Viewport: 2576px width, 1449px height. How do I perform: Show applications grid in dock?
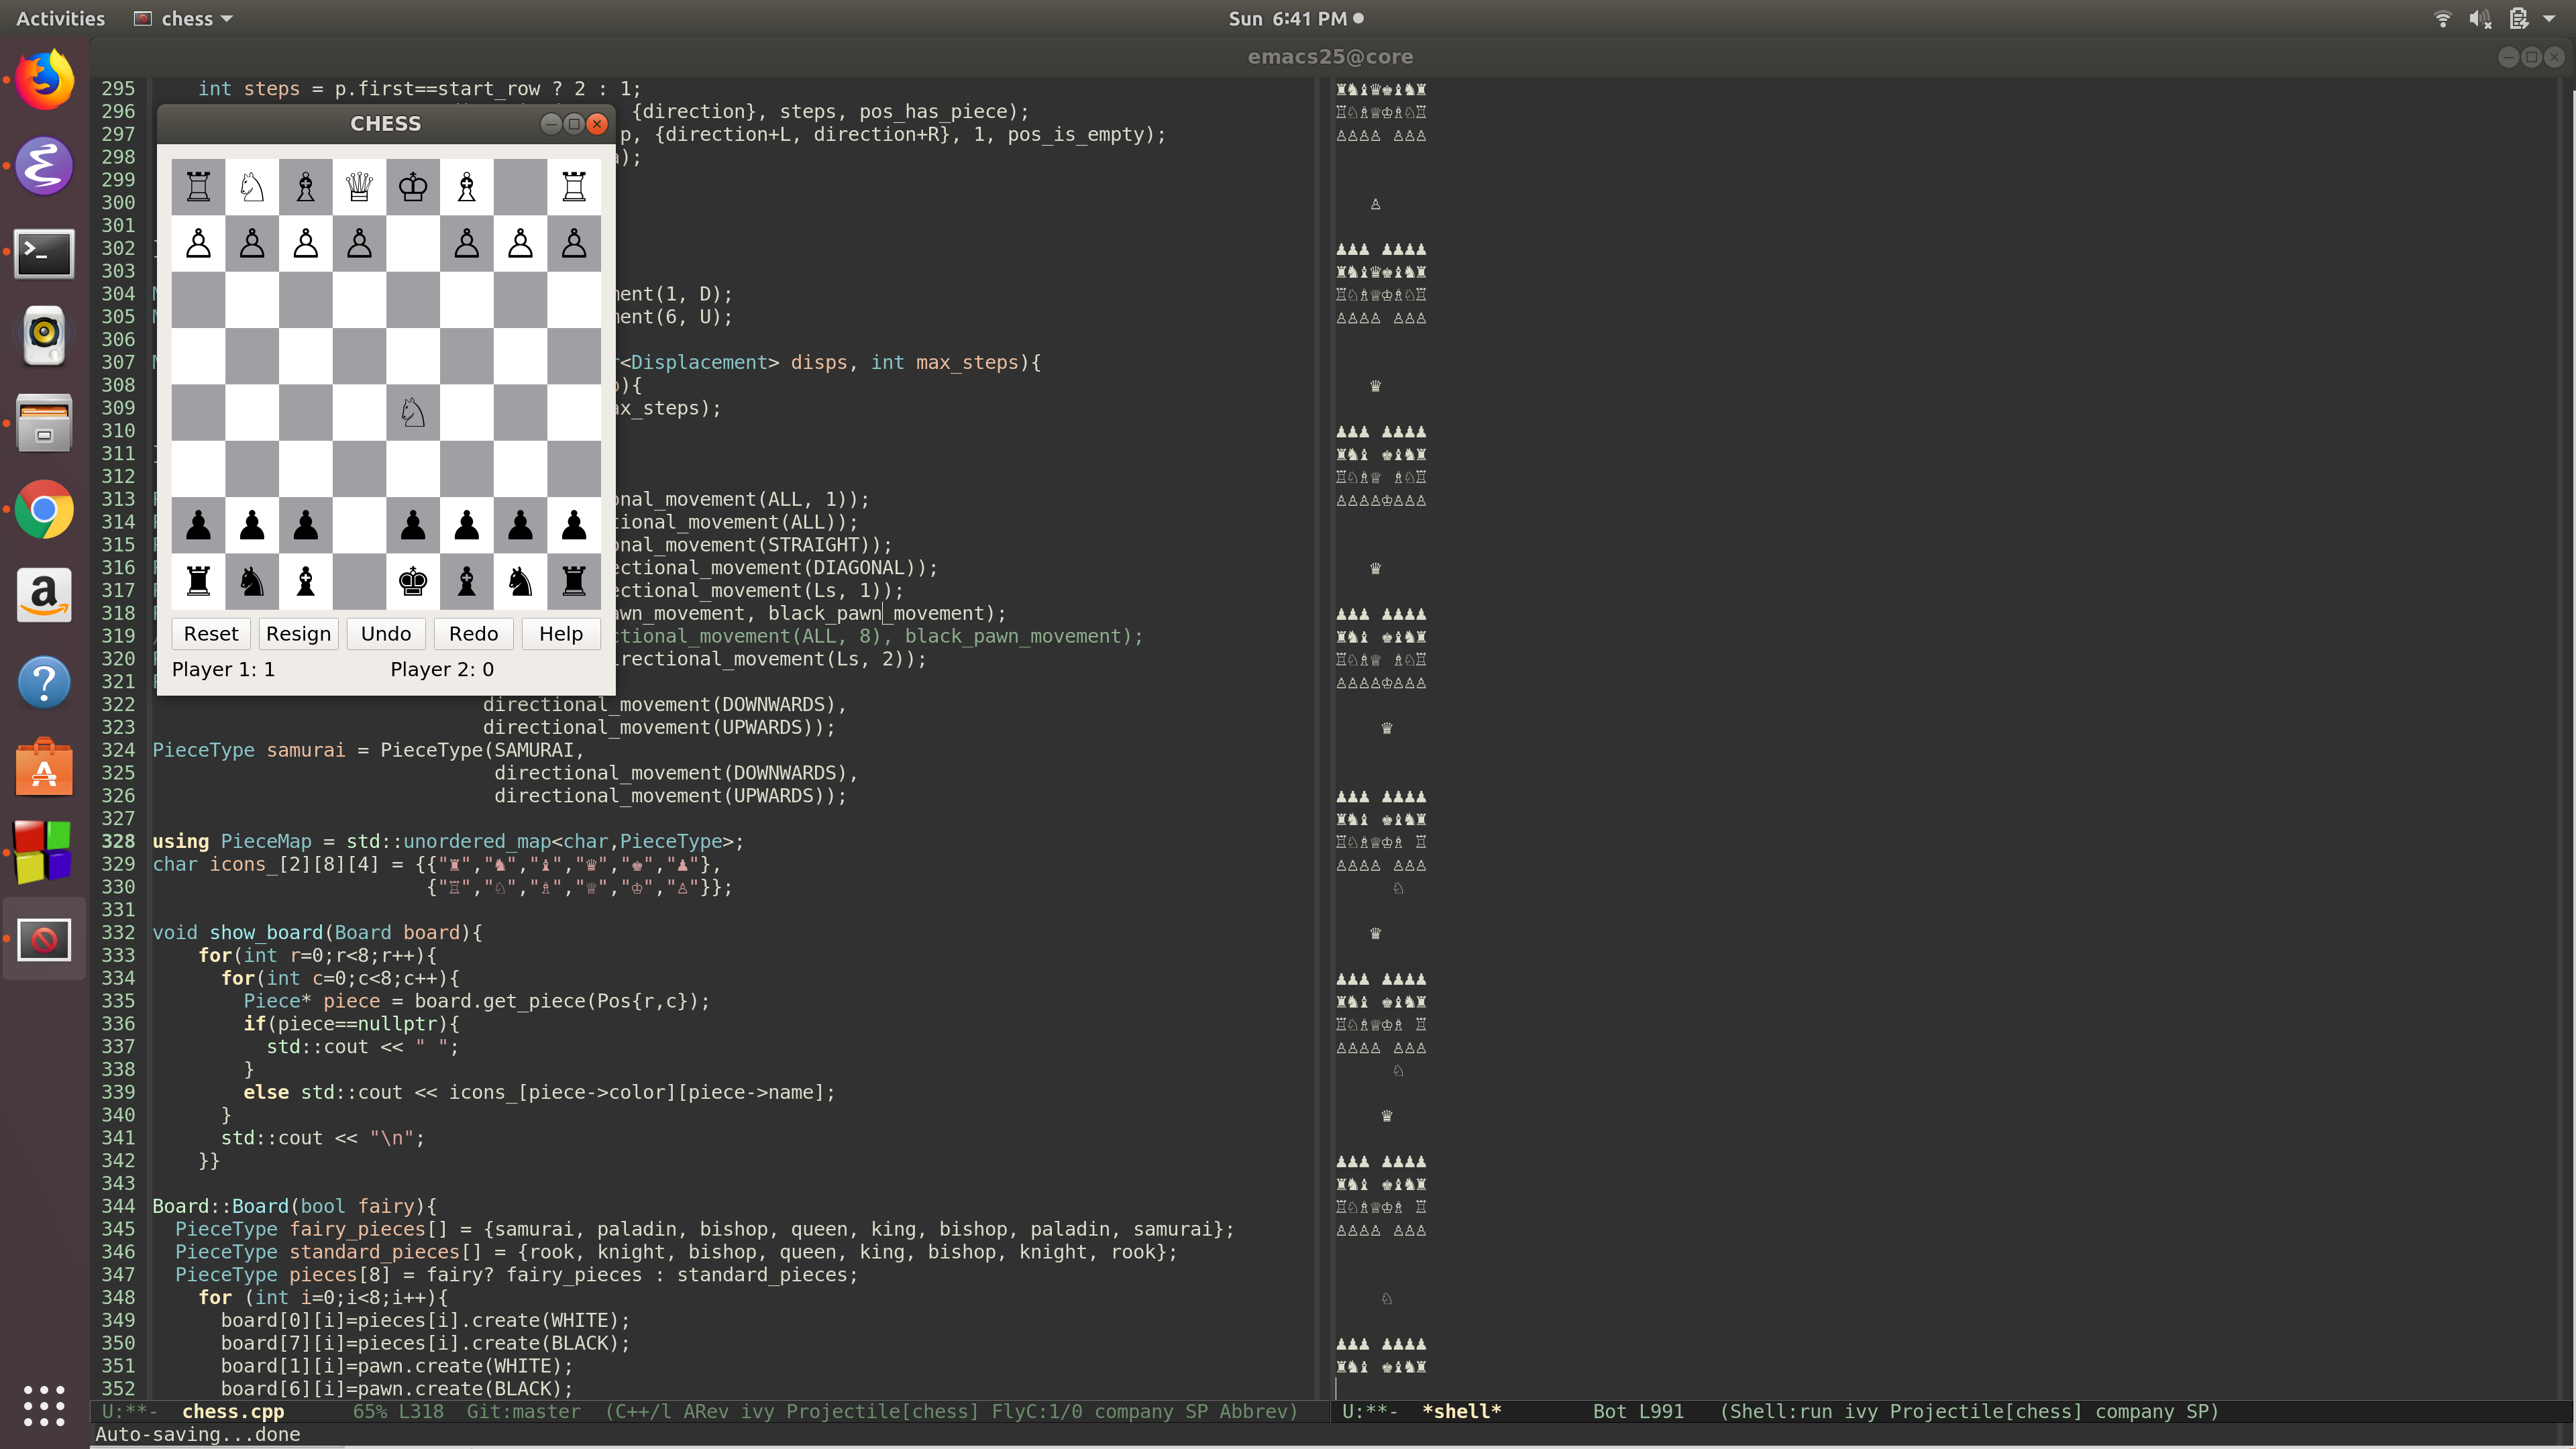[44, 1405]
